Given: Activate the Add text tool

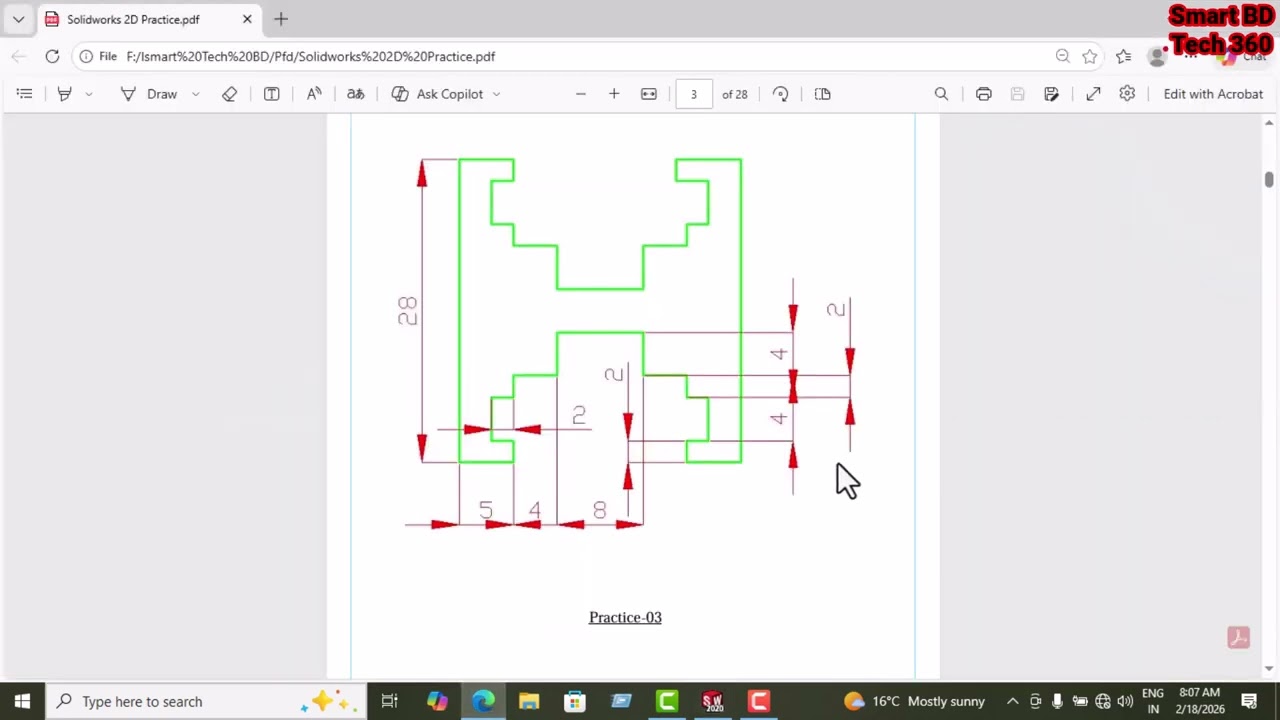Looking at the screenshot, I should pyautogui.click(x=272, y=94).
